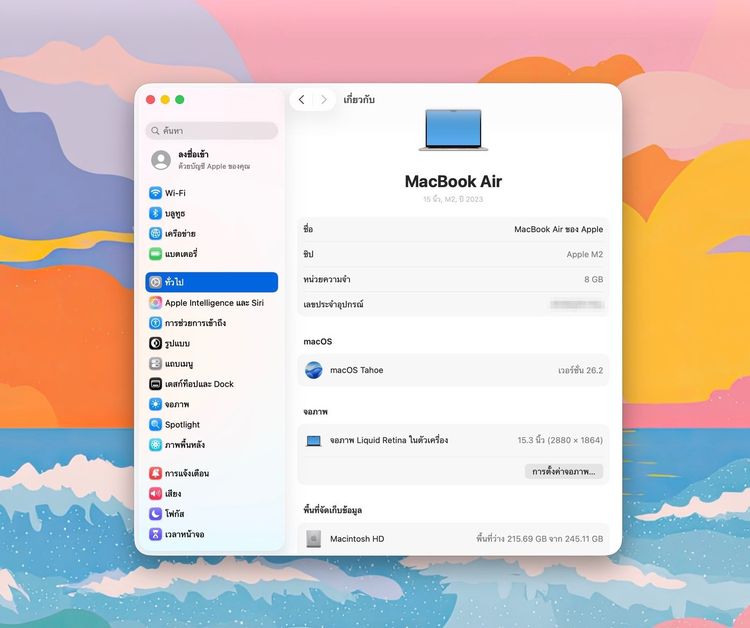Click the Wi-Fi icon in sidebar
The width and height of the screenshot is (750, 628).
coord(156,193)
